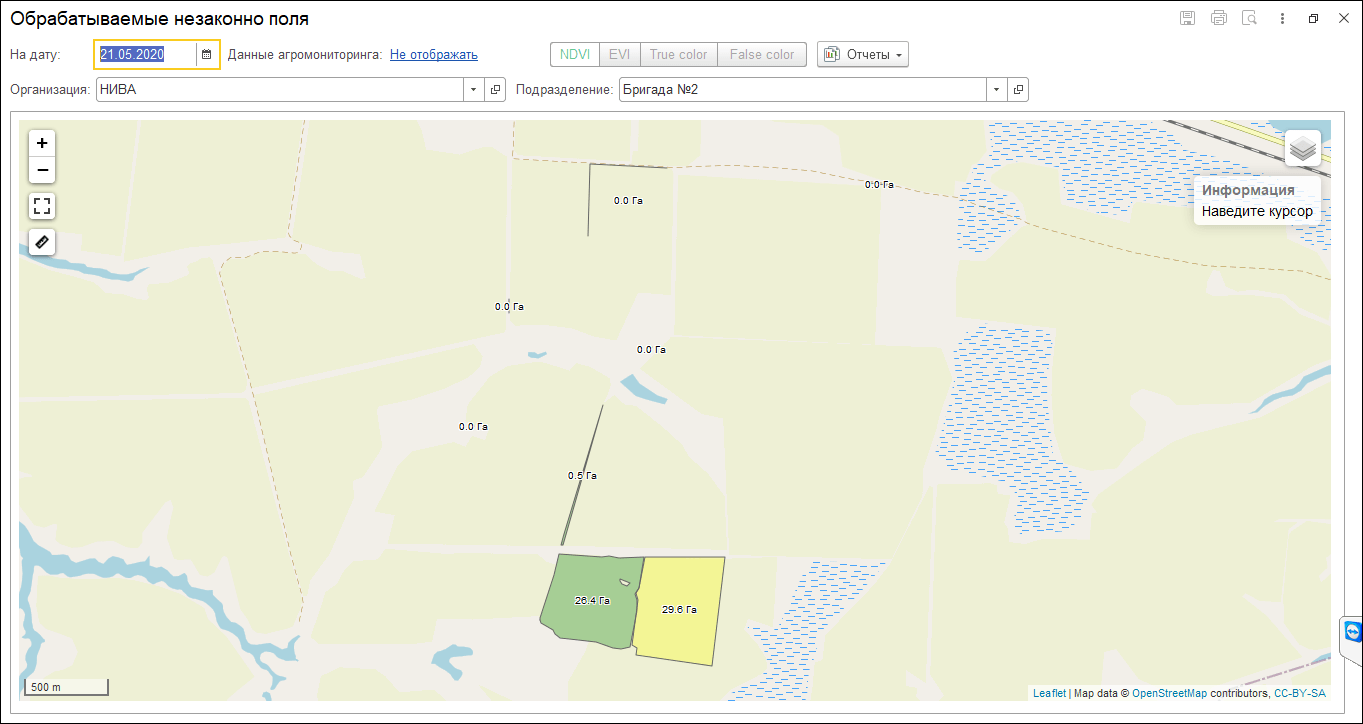
Task: Open the OpenStreetMap contributors link
Action: tap(1169, 693)
